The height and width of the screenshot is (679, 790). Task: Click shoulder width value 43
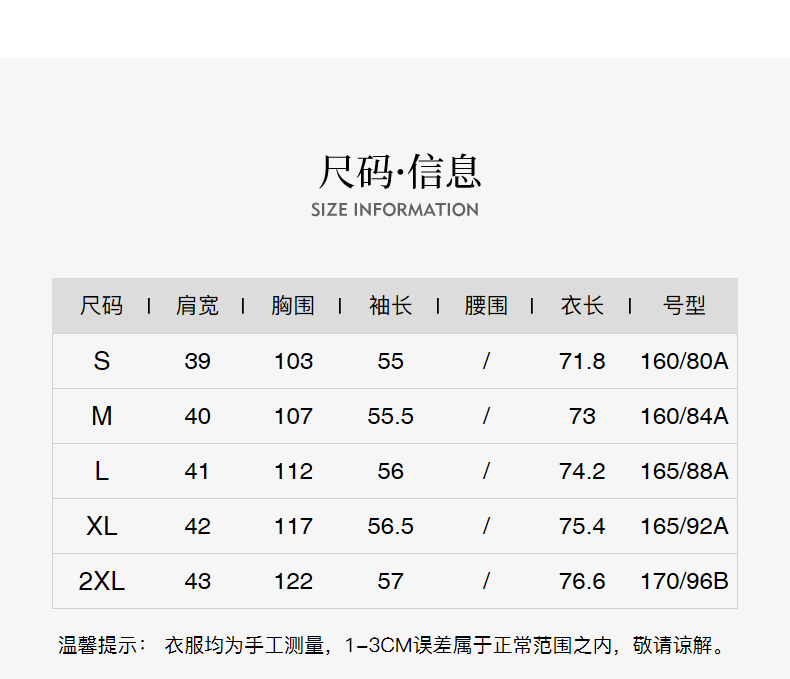pos(197,581)
